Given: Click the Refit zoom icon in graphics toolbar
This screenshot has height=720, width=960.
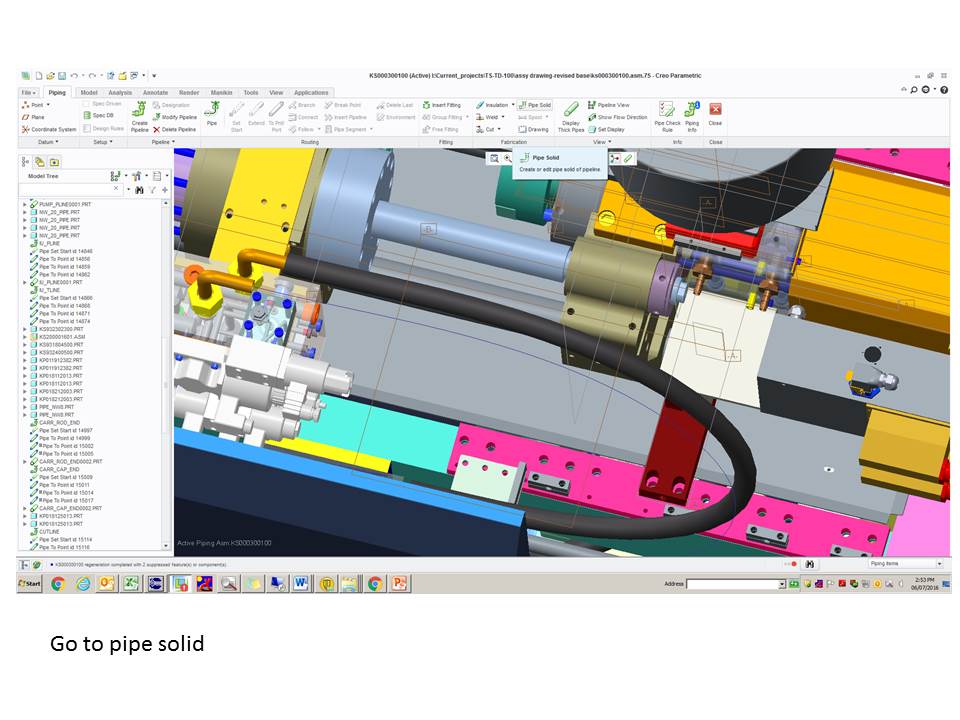Looking at the screenshot, I should click(x=493, y=159).
